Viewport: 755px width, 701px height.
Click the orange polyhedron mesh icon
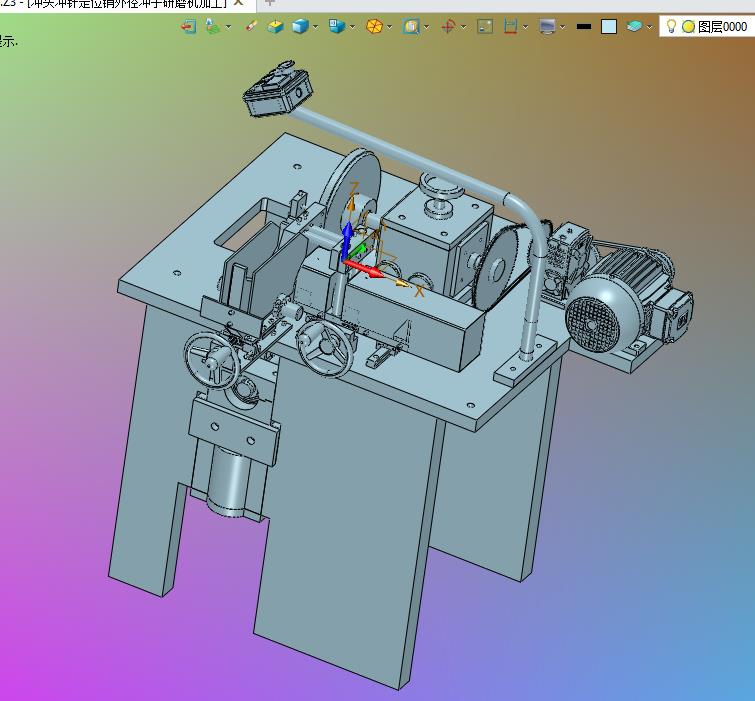coord(374,26)
